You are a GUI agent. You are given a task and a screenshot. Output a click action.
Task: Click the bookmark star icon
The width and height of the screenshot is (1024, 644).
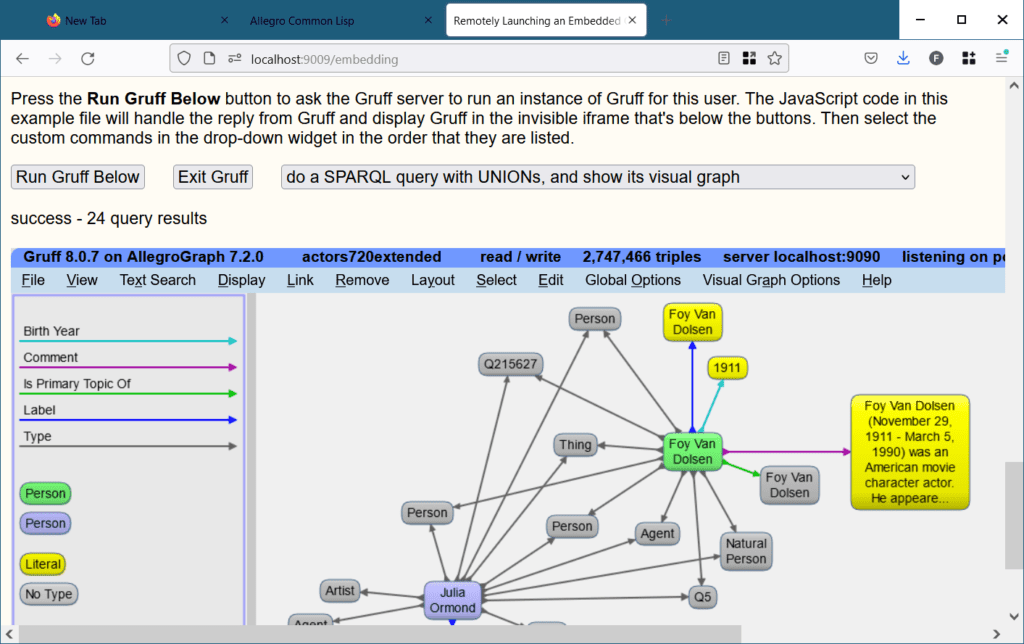[x=775, y=58]
